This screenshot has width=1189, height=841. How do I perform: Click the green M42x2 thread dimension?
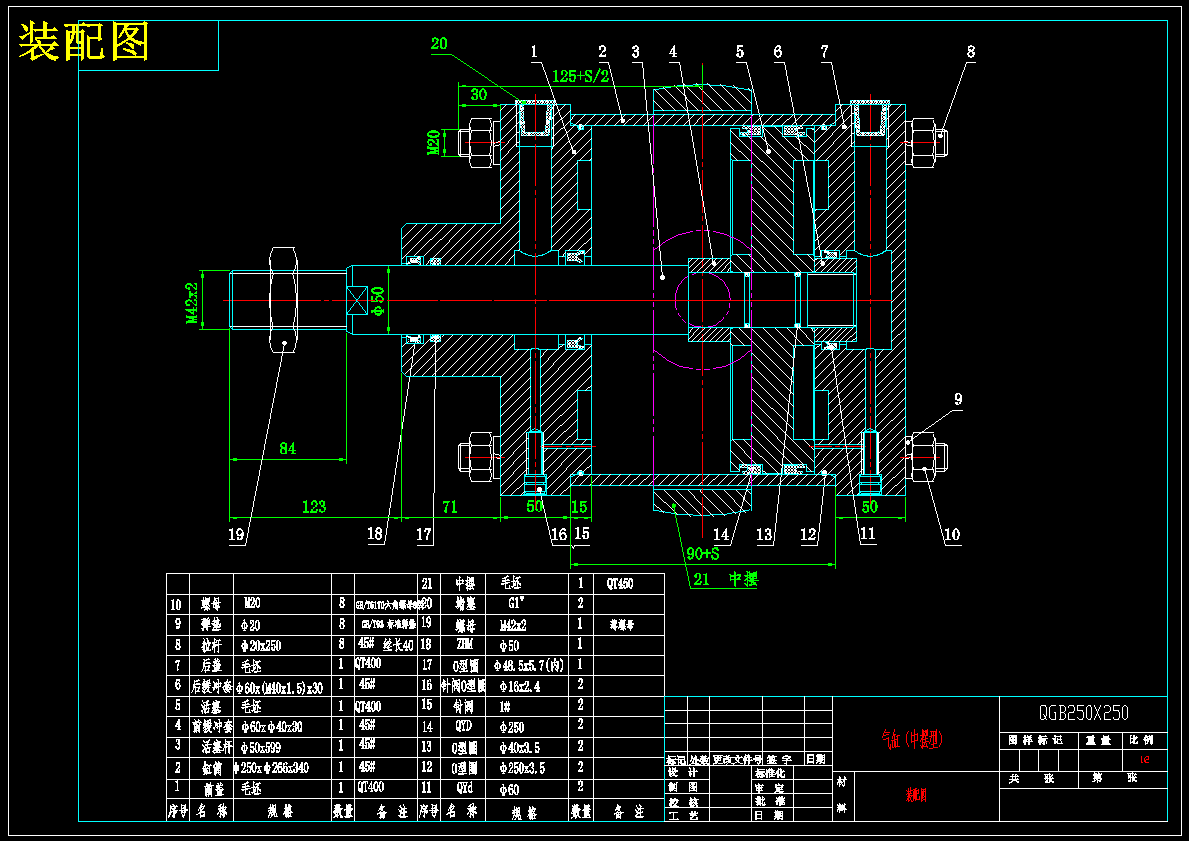(x=193, y=303)
